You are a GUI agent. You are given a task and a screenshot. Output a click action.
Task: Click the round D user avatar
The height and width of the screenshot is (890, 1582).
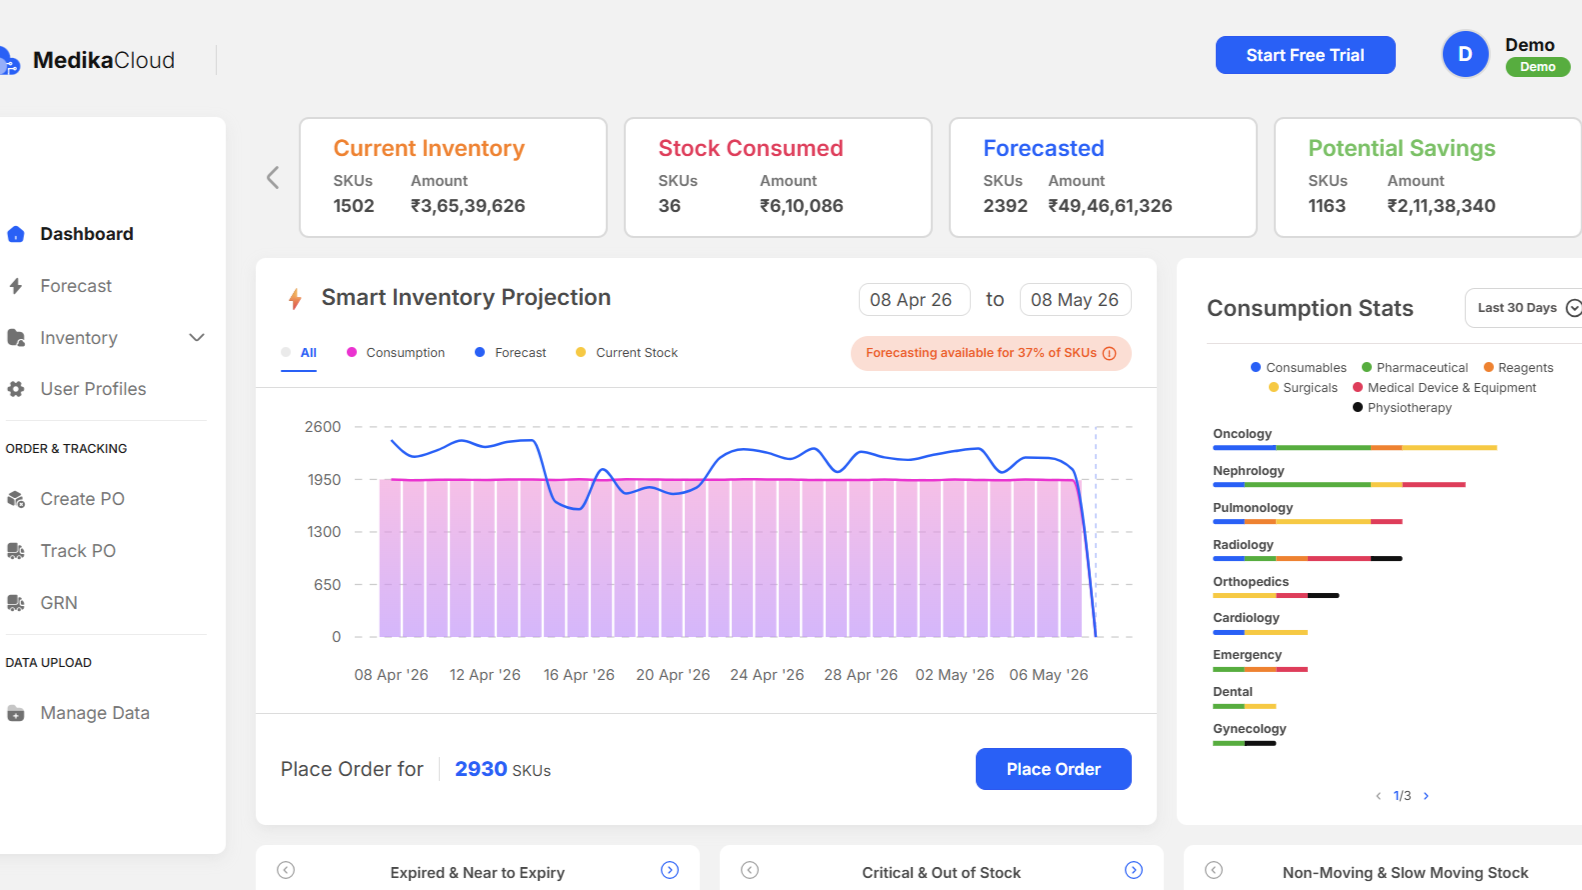[x=1465, y=54]
